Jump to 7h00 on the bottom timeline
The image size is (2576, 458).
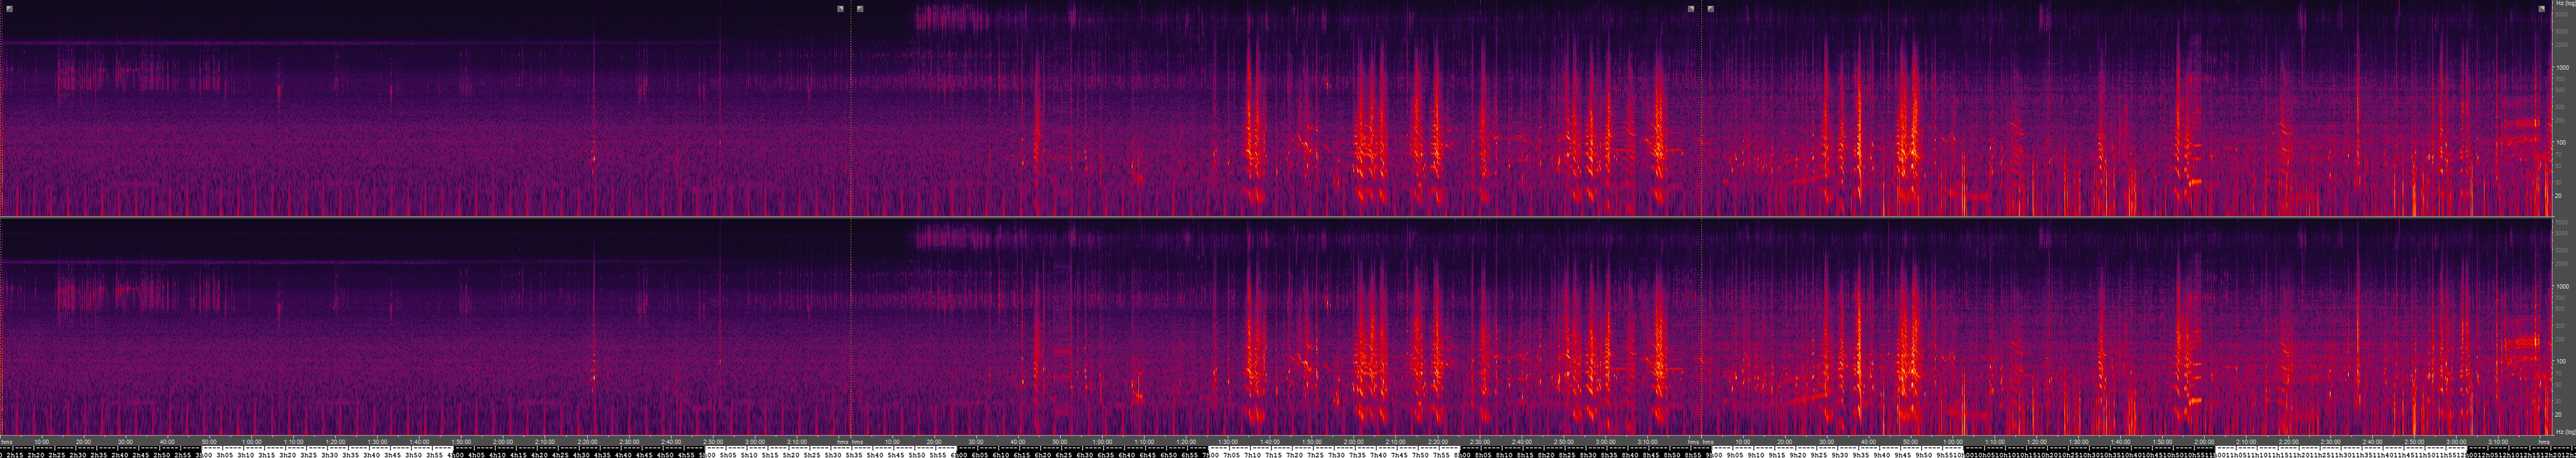pos(1211,454)
